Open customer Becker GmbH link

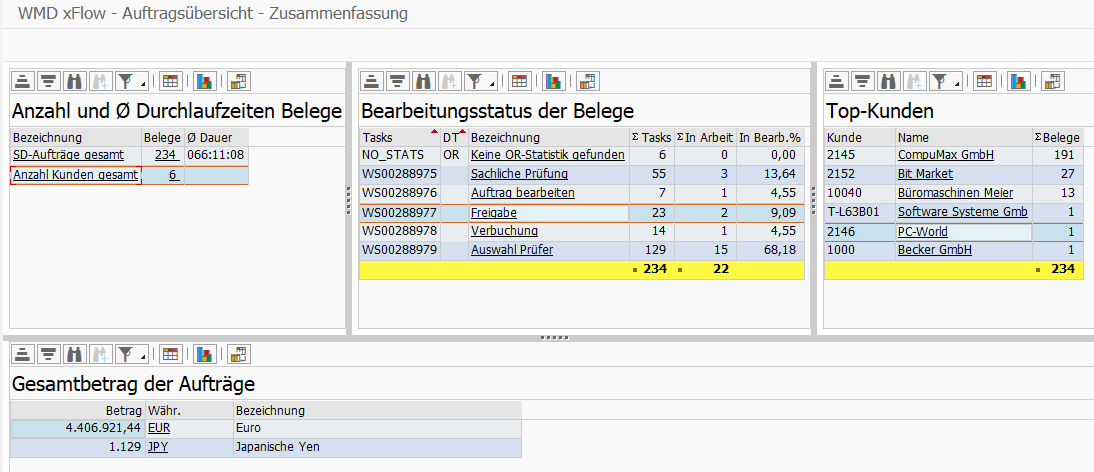click(x=935, y=250)
